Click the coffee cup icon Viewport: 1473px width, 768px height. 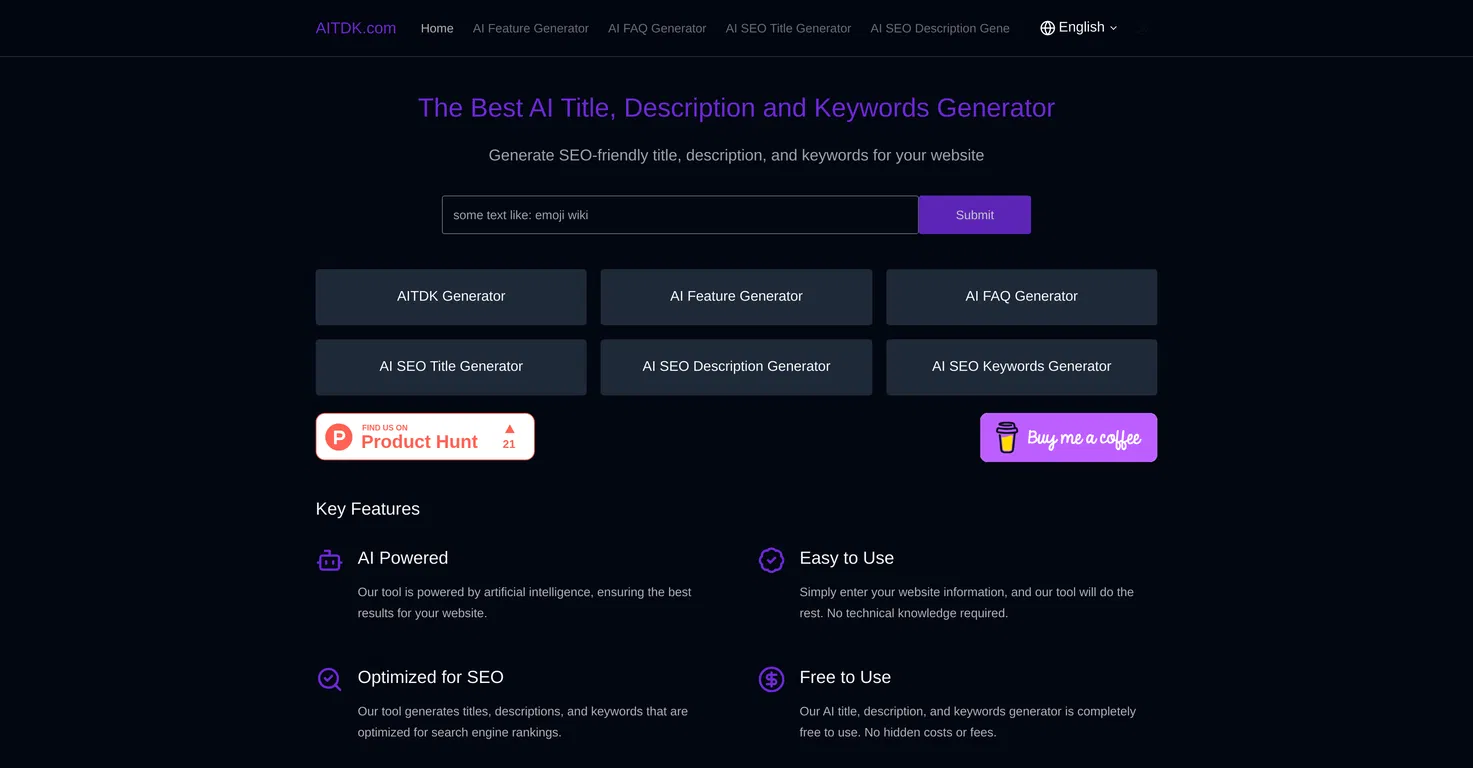tap(1006, 437)
